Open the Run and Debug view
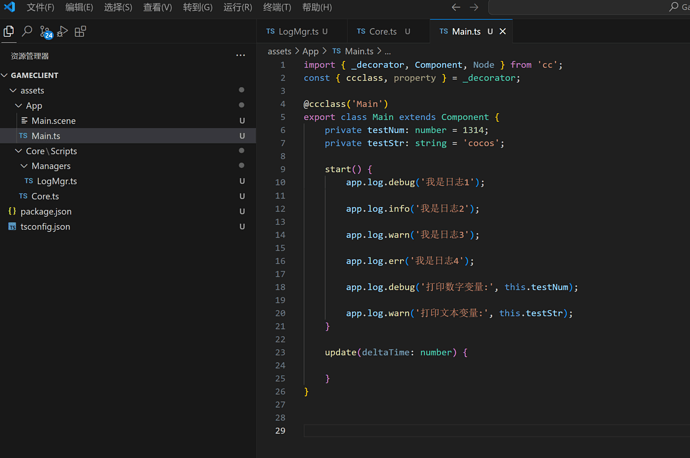 tap(63, 32)
